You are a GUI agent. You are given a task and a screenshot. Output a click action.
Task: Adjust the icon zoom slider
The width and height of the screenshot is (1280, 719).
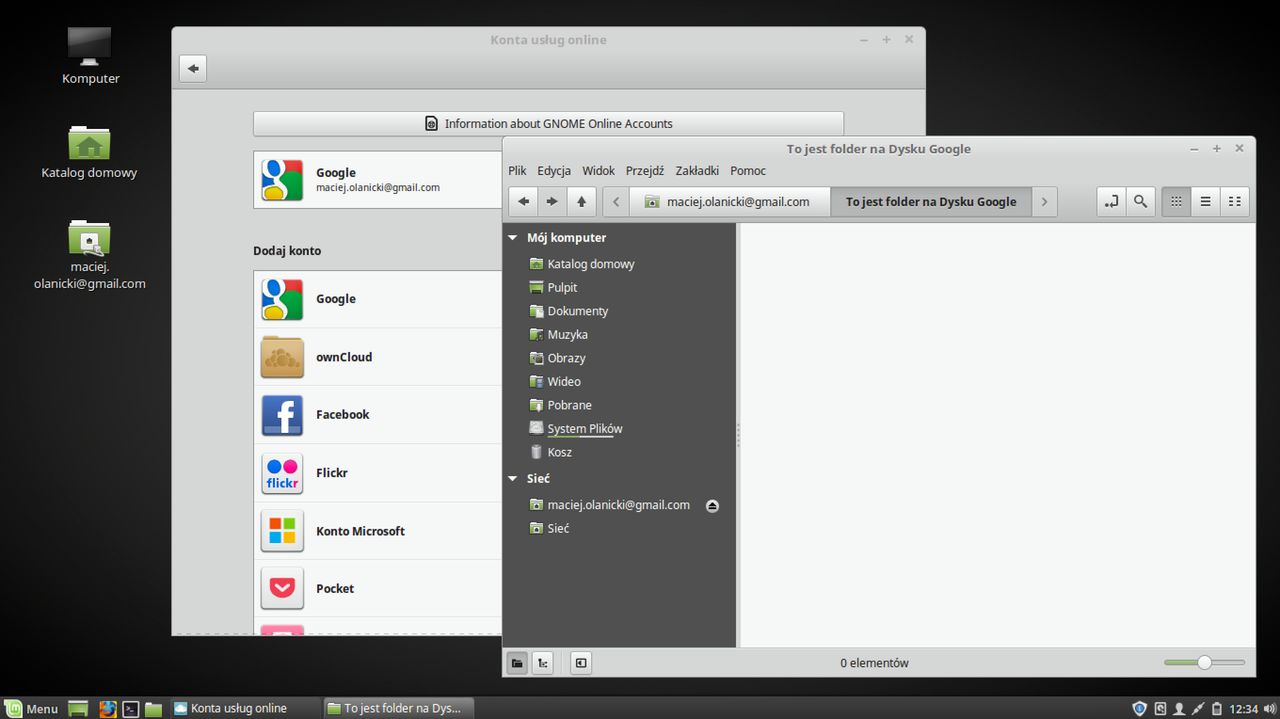[1204, 662]
